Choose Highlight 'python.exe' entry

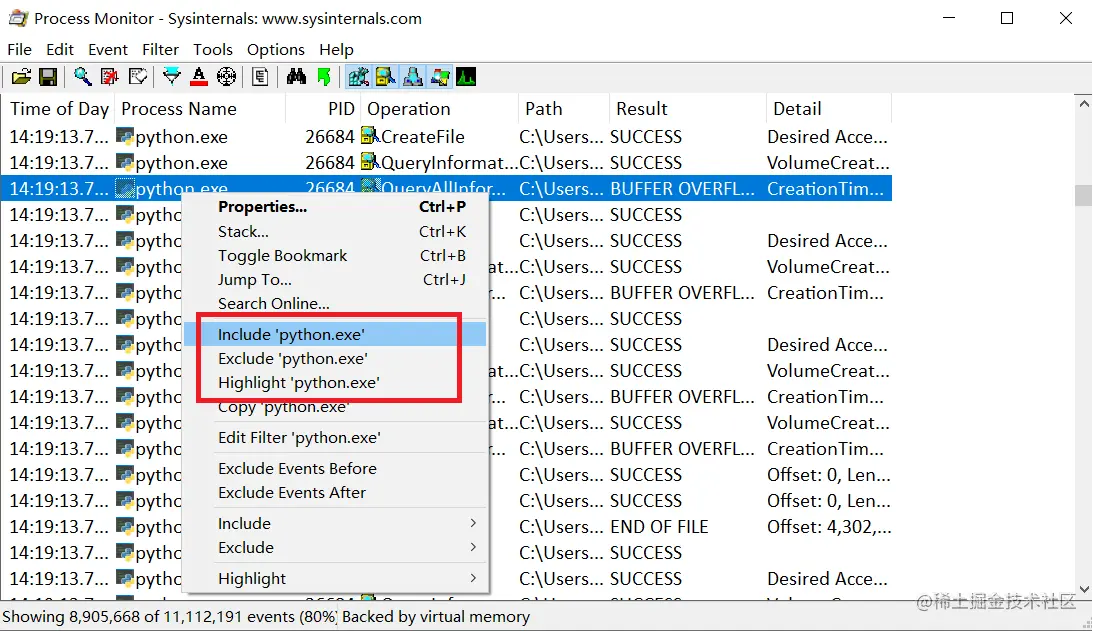336,382
